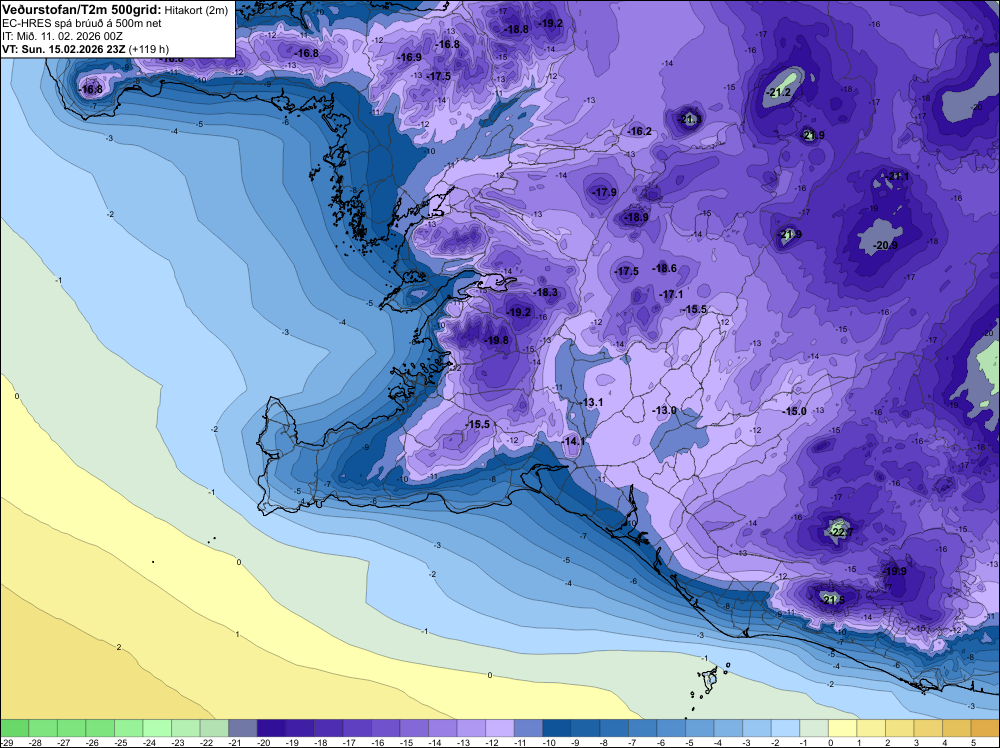Image resolution: width=1000 pixels, height=748 pixels.
Task: Click the 'VT: Sun. 15.02.2026 23Z' valid time
Action: point(64,49)
